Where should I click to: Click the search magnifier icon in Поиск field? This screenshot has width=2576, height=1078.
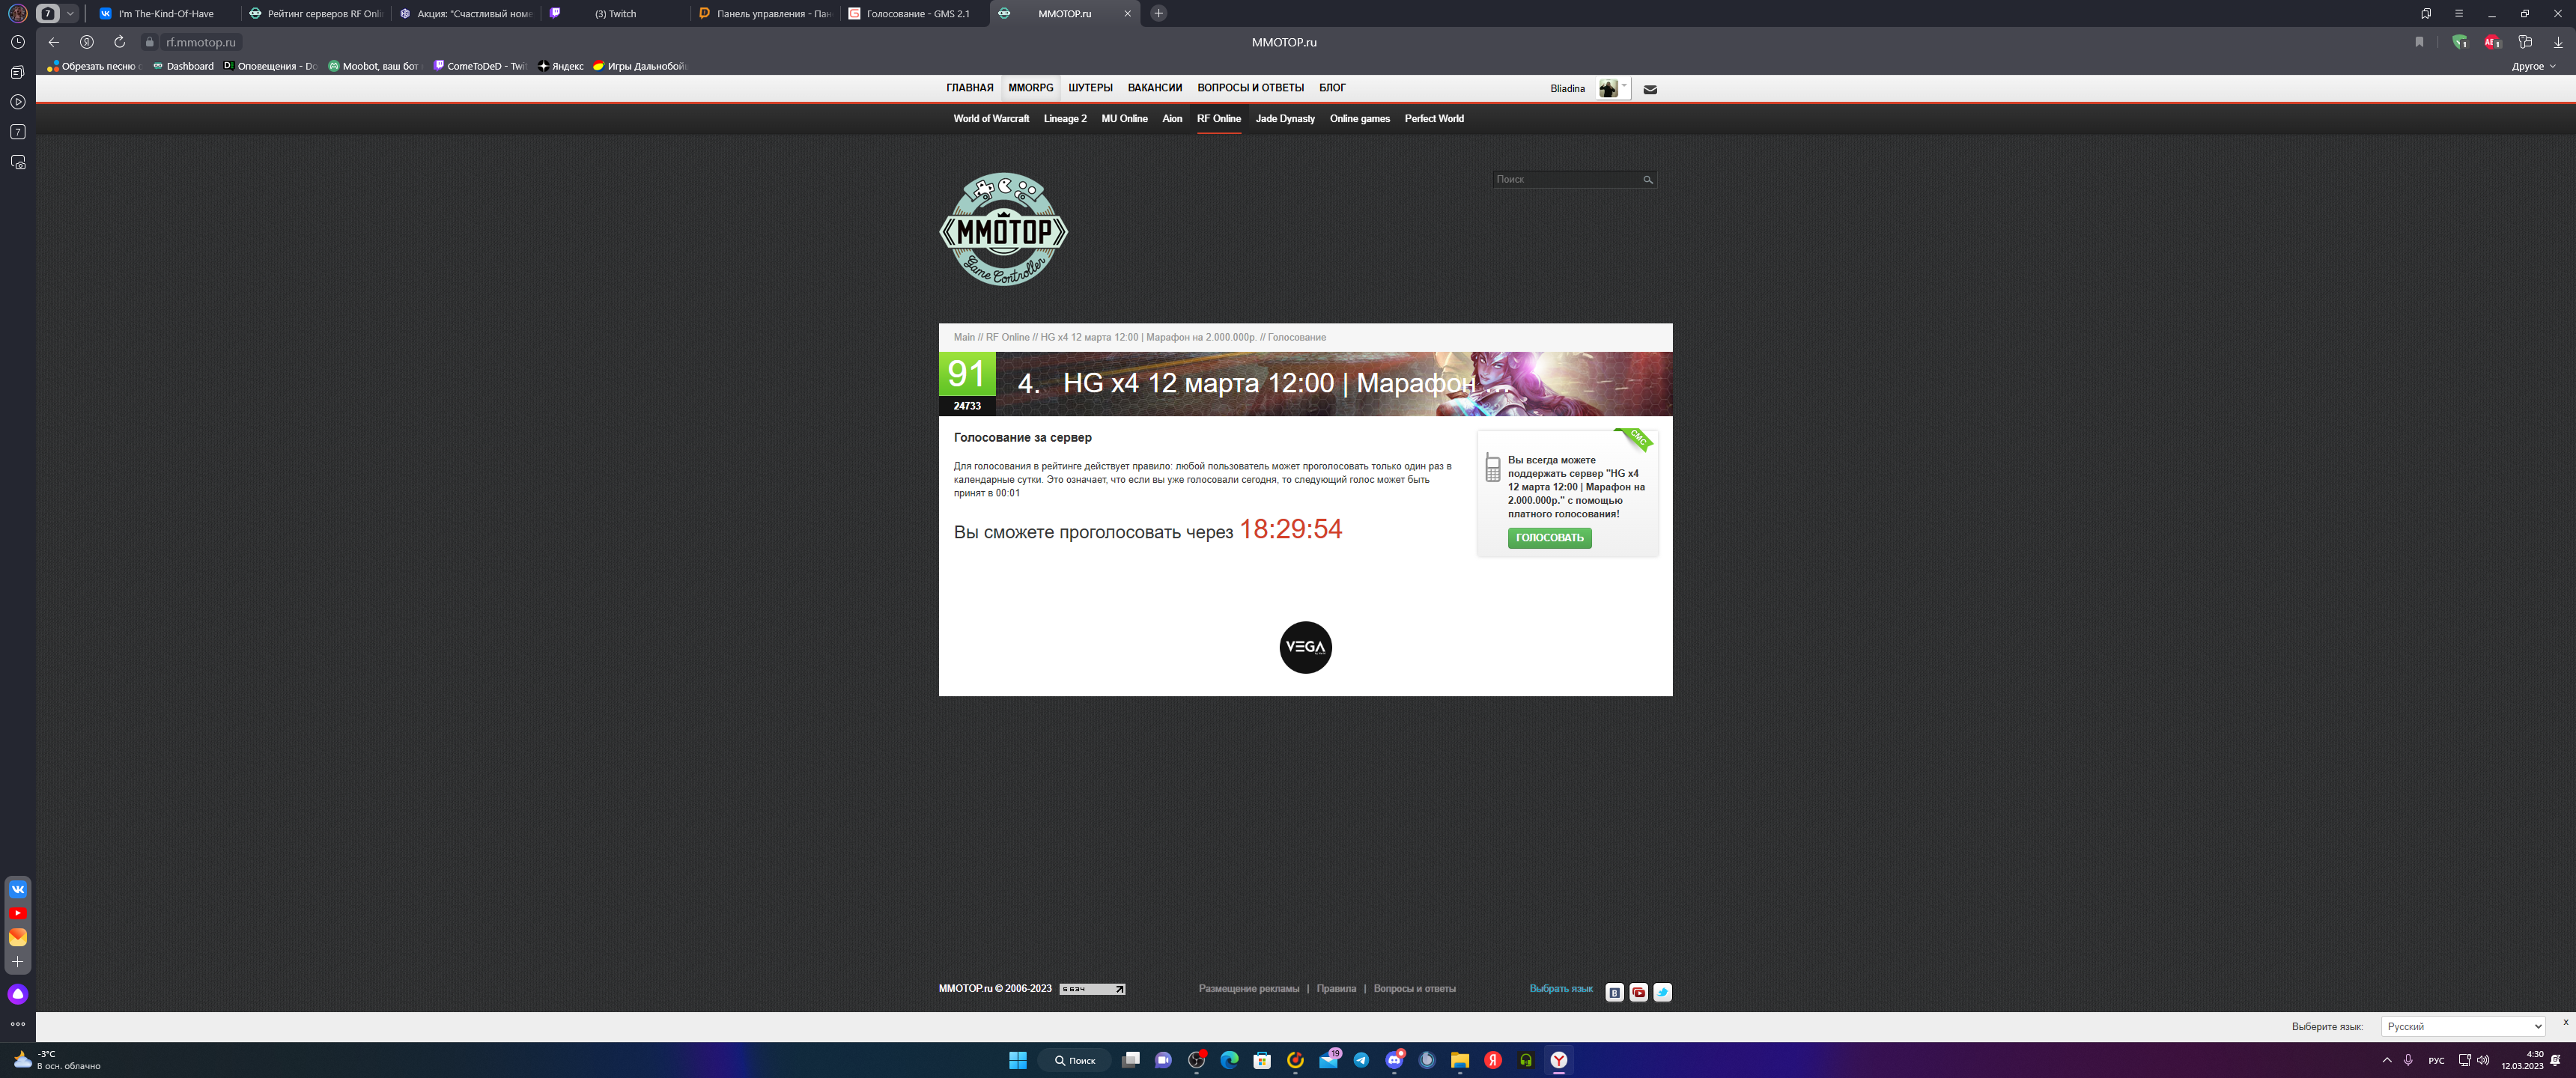pyautogui.click(x=1647, y=180)
